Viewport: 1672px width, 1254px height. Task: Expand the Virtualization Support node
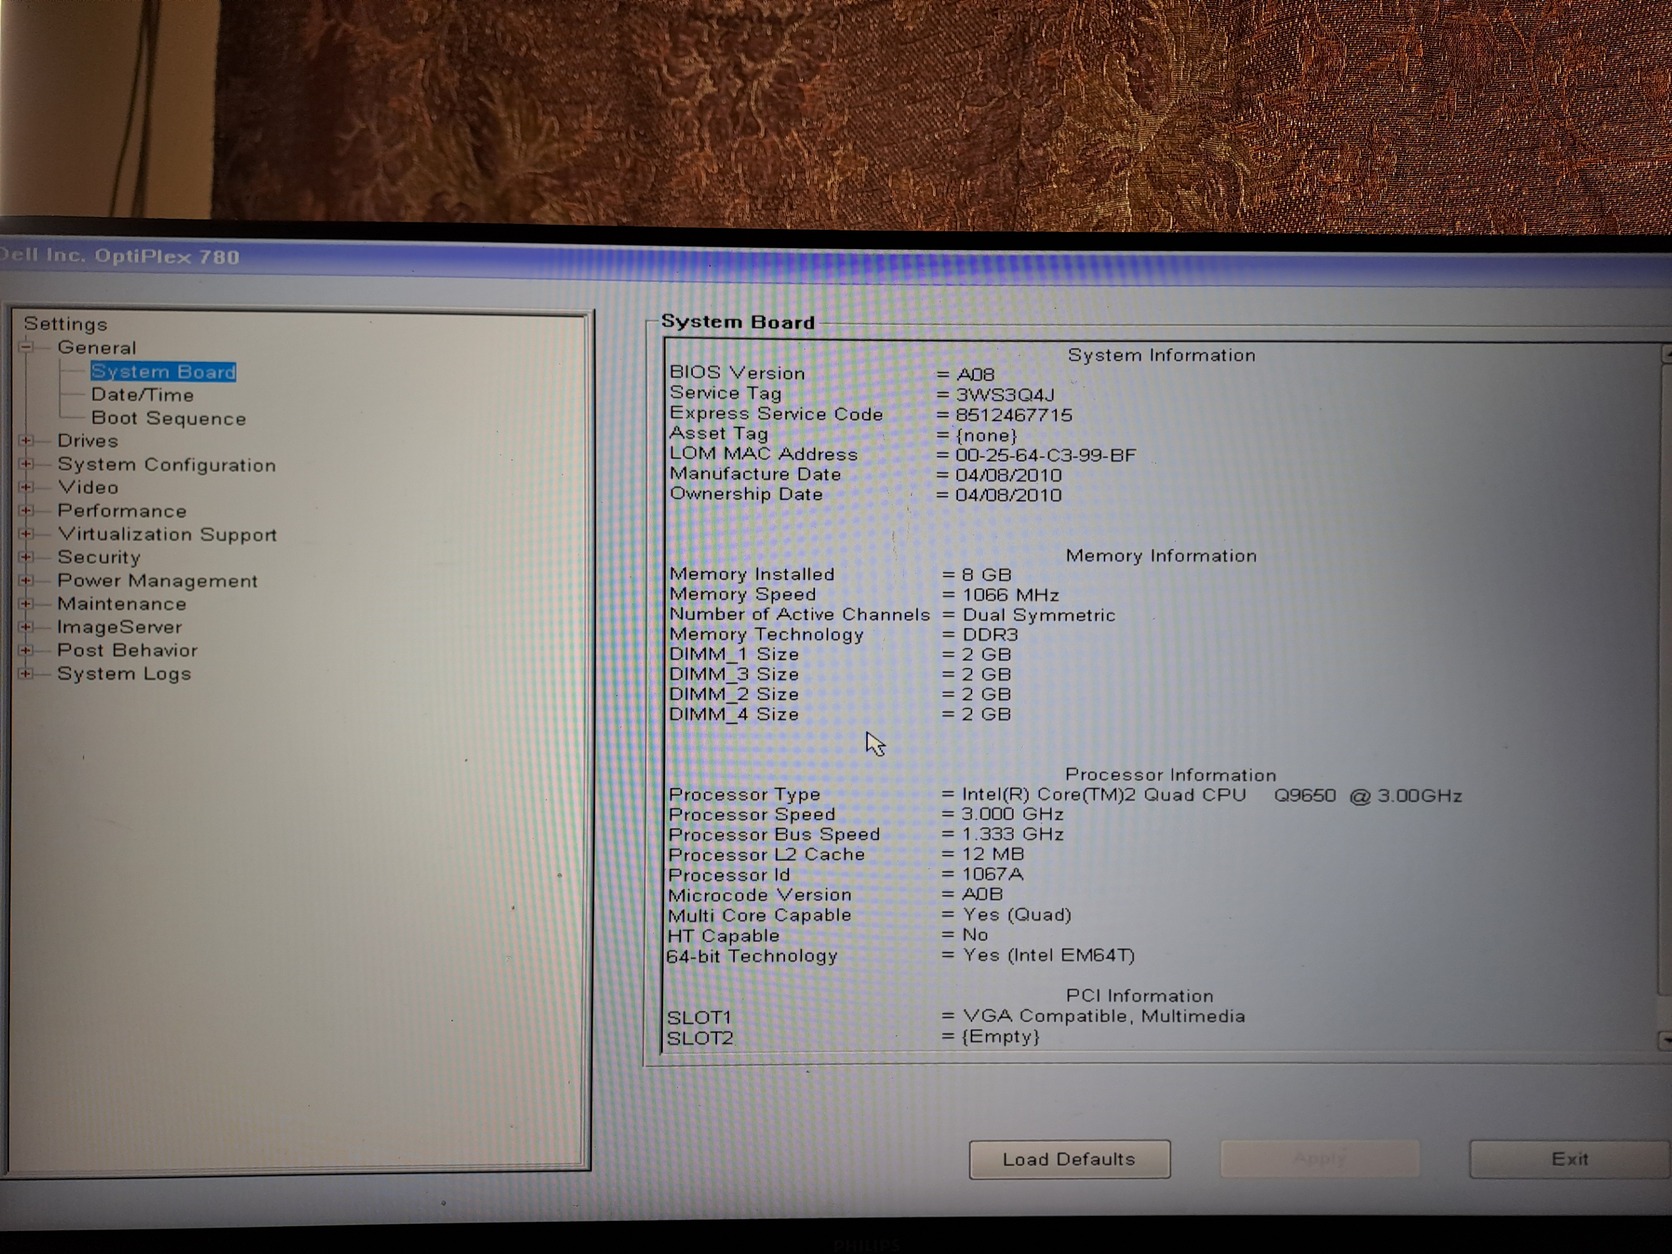click(26, 534)
